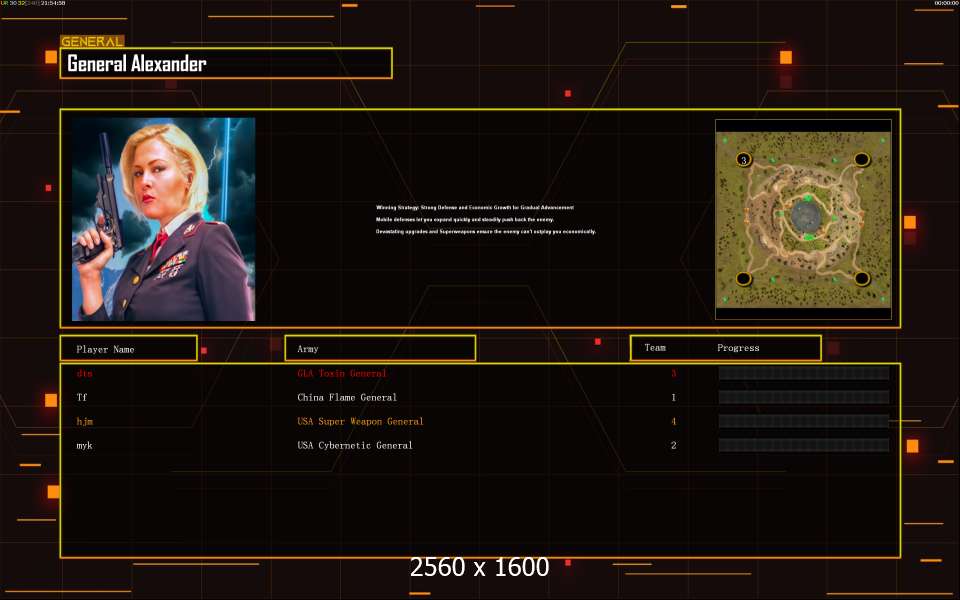
Task: Click progress bar in dtm row
Action: click(804, 373)
